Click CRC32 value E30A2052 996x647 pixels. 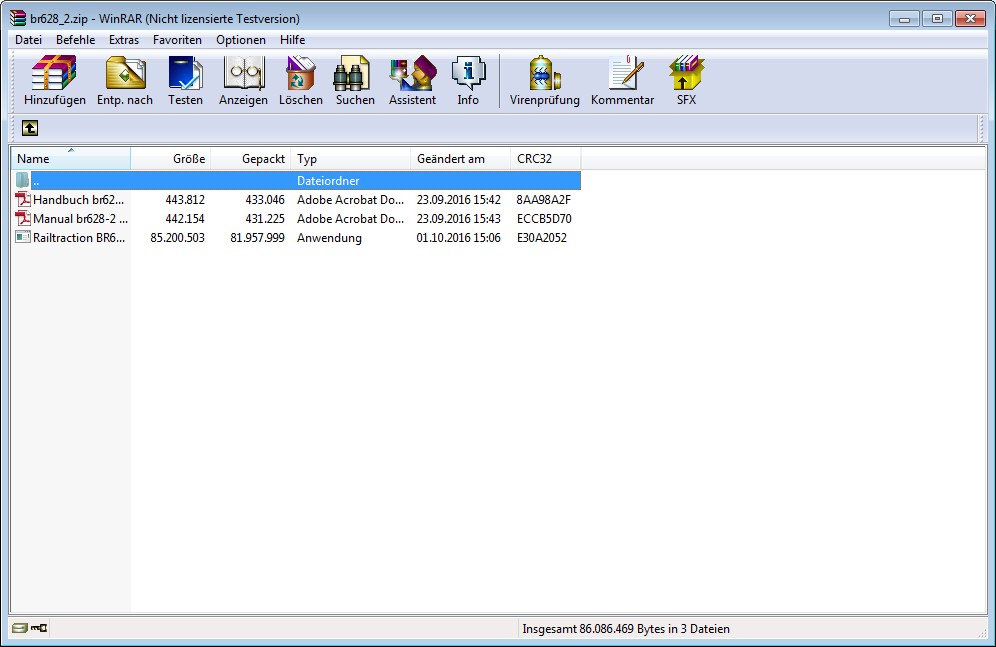coord(542,237)
